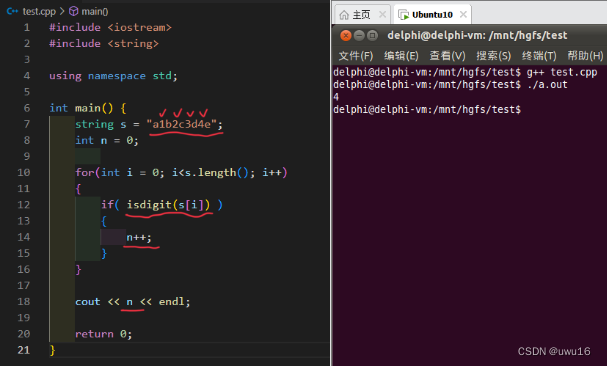Minimize the Ubuntu terminal window
Screen dimensions: 607x366
(359, 36)
